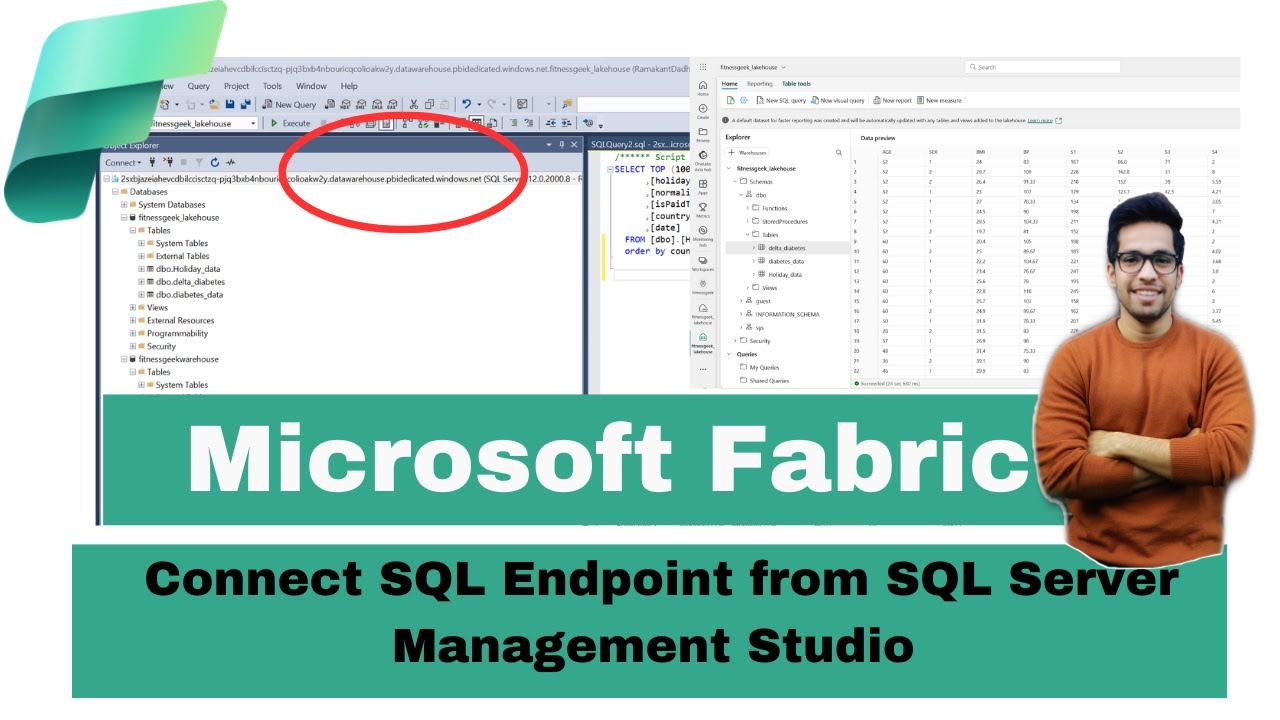Click the Metrics icon in the Fabric sidebar
Screen dimensions: 1280x720
click(703, 210)
